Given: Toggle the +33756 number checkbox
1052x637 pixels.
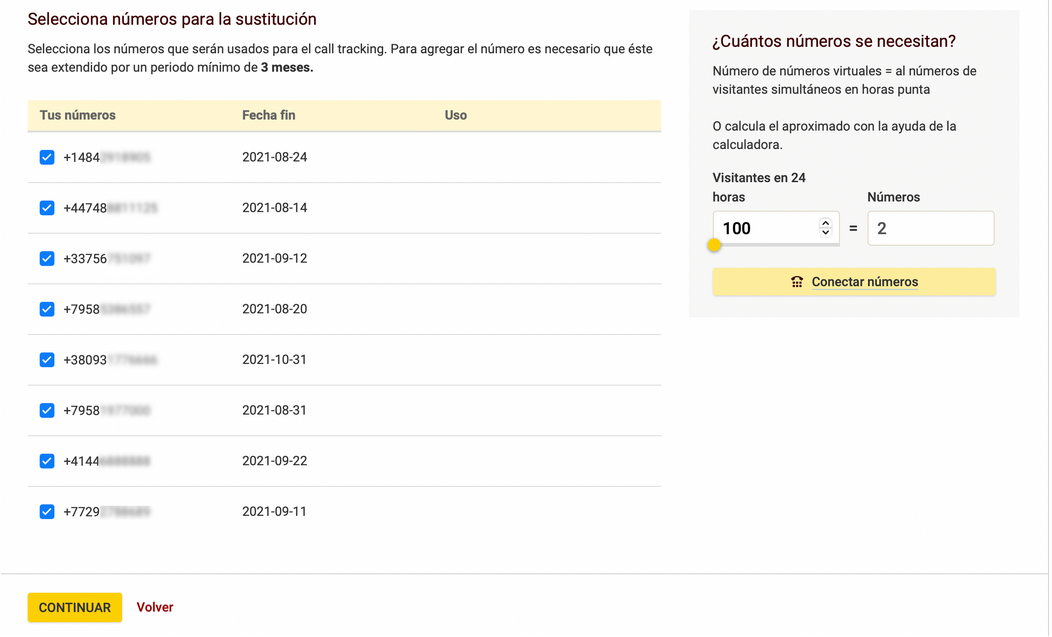Looking at the screenshot, I should (47, 259).
